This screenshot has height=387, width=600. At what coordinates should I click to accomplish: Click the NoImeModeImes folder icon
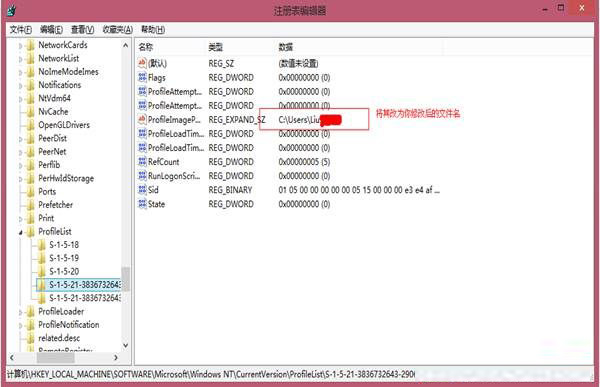click(x=31, y=72)
